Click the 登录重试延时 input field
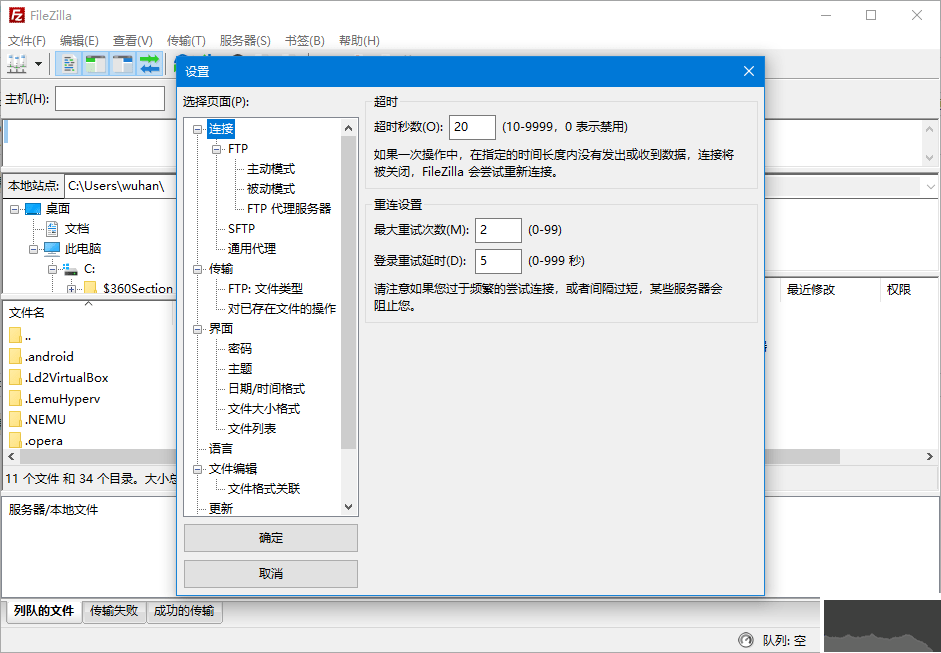The image size is (941, 653). click(498, 261)
